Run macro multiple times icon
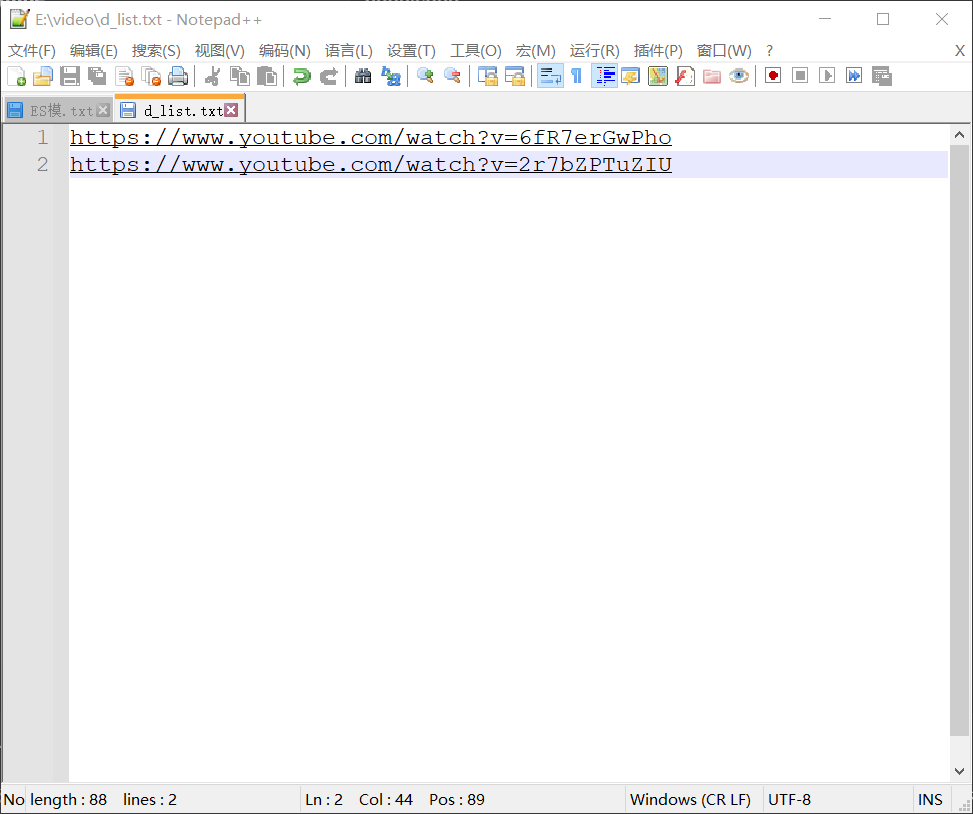This screenshot has height=814, width=973. click(854, 76)
